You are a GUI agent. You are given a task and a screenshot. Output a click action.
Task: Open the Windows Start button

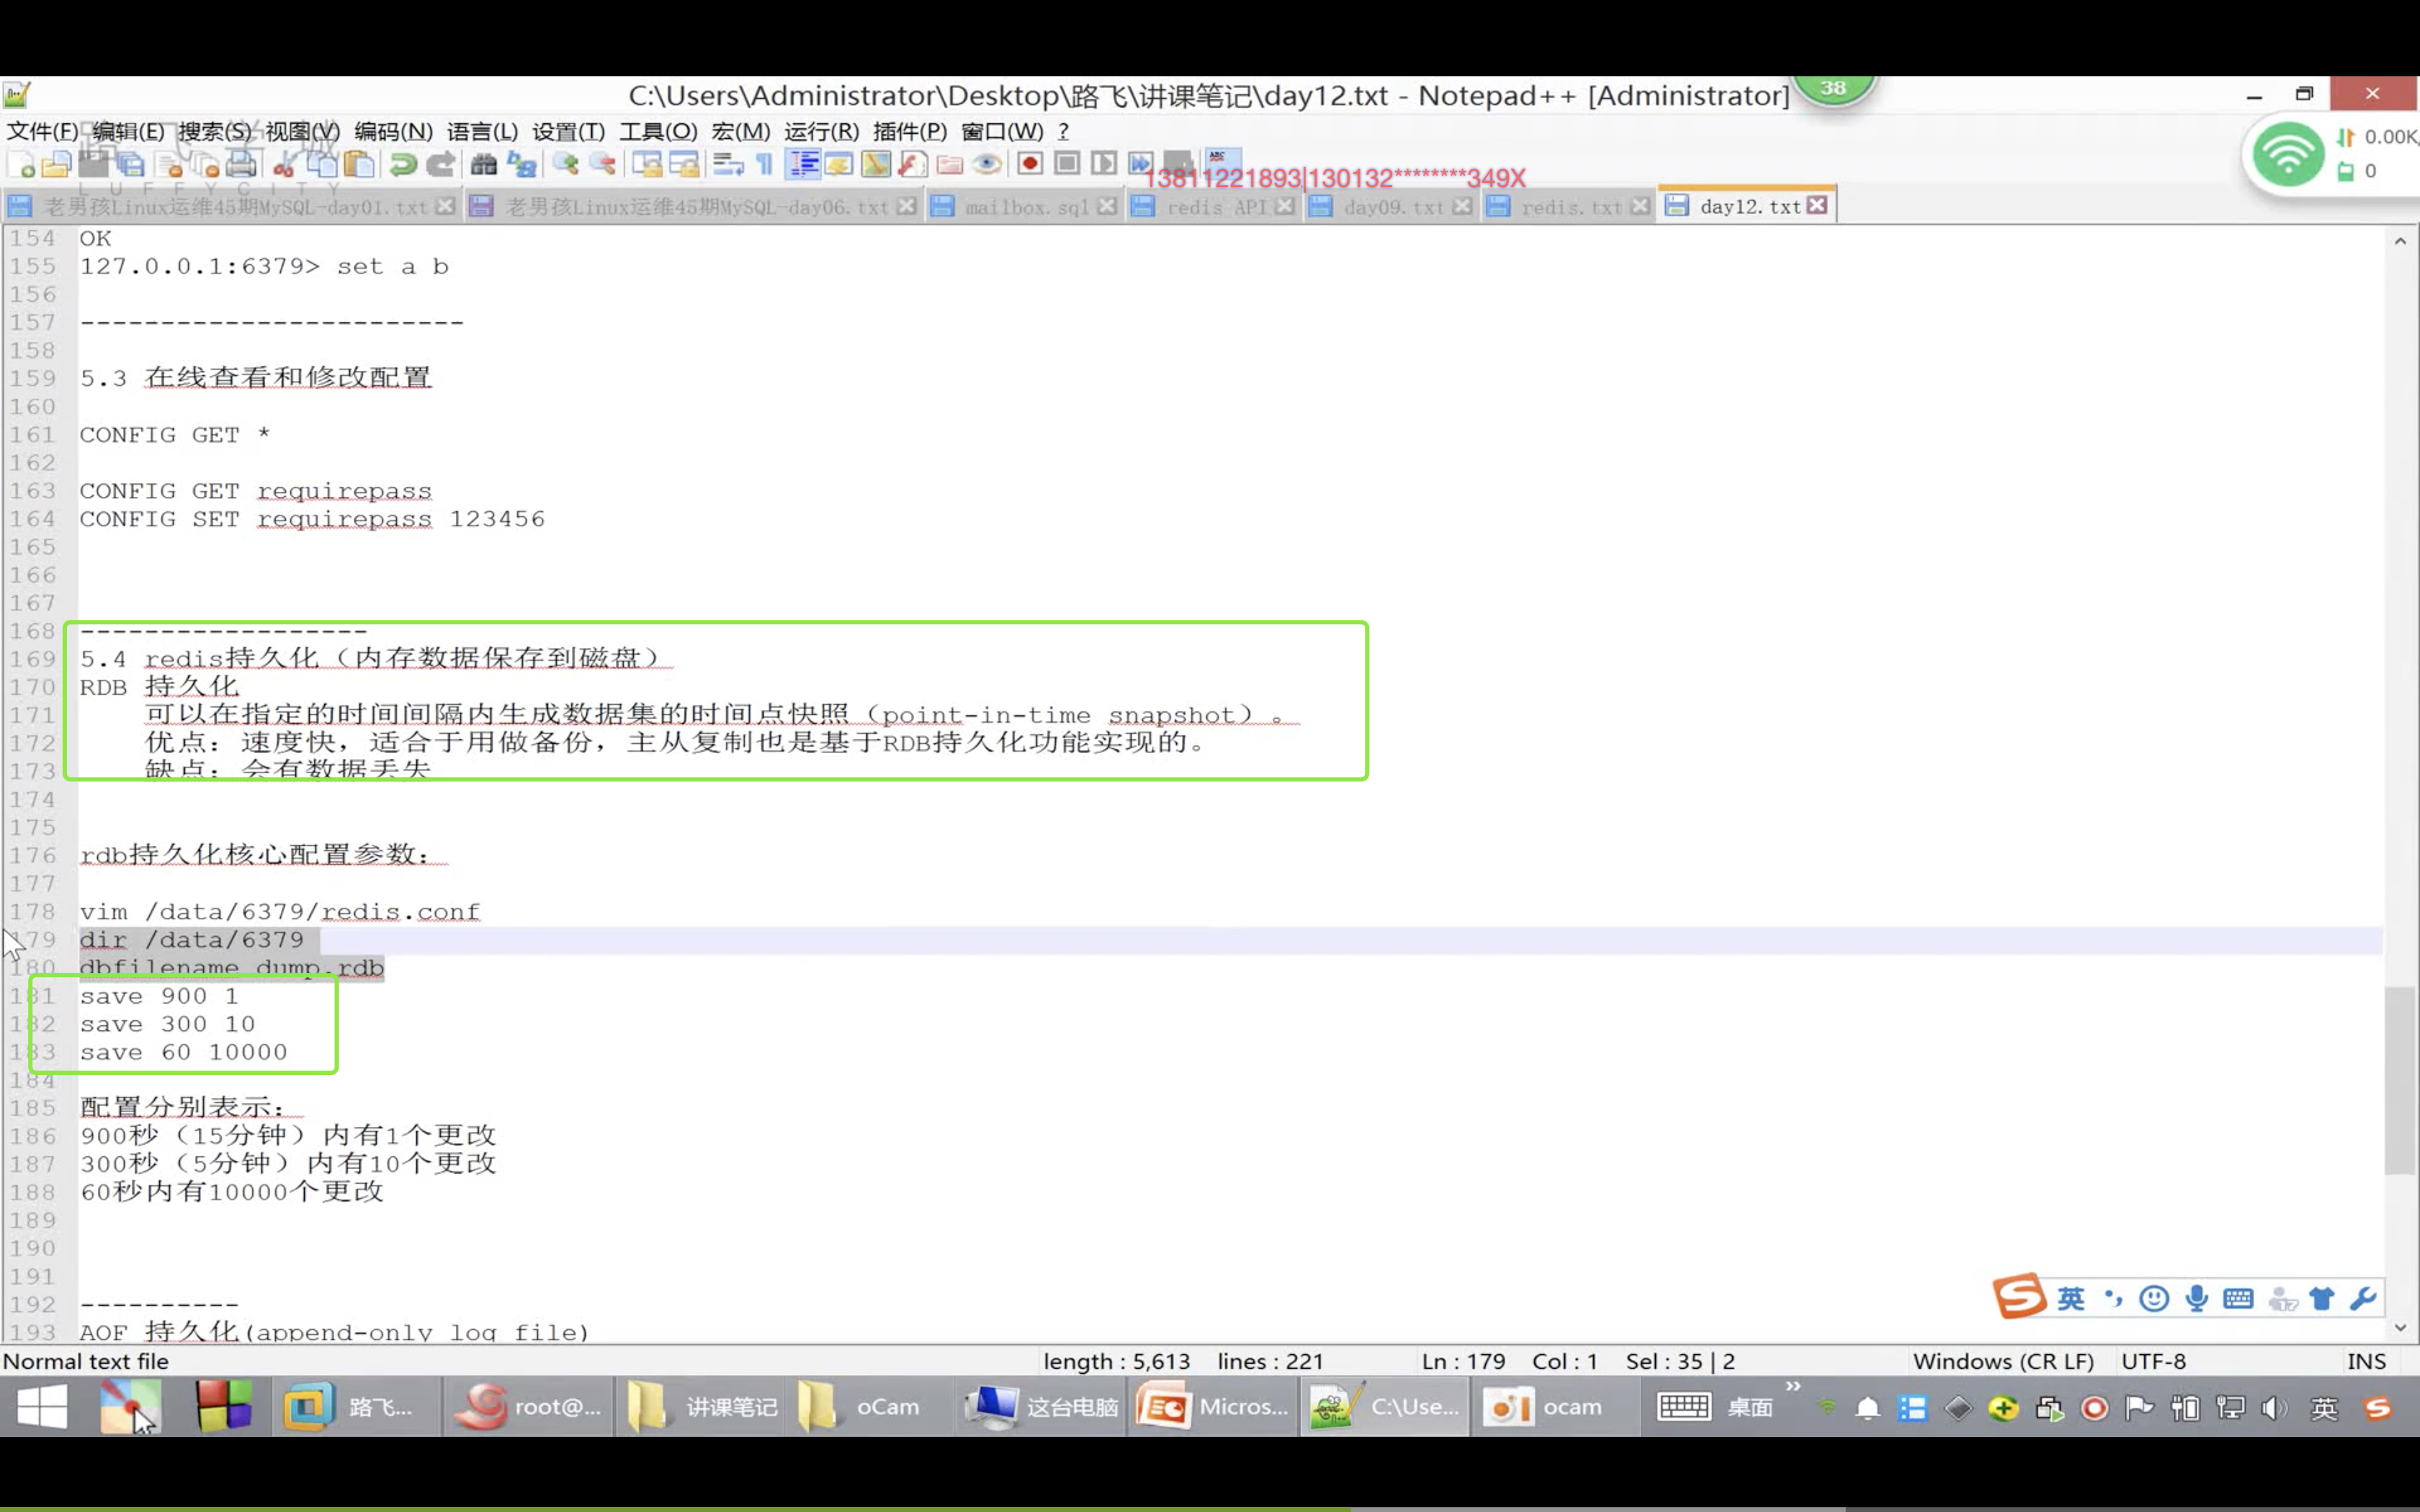42,1407
